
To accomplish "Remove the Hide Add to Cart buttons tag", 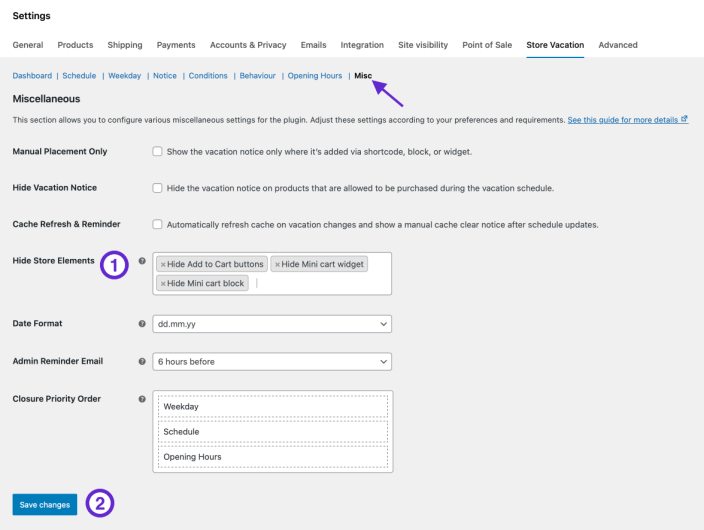I will click(163, 265).
